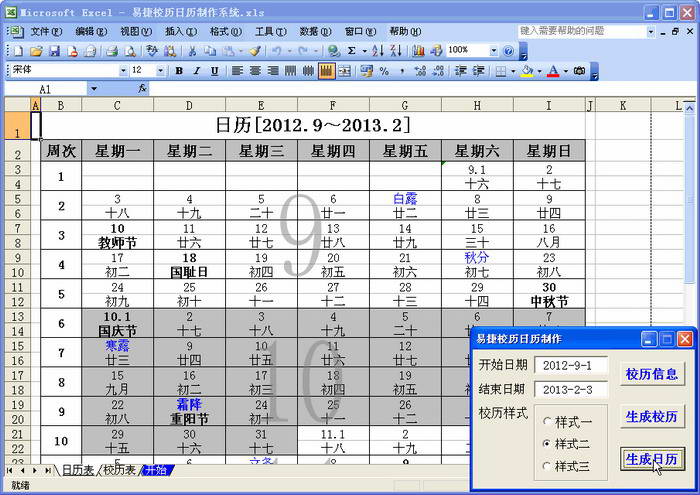Image resolution: width=700 pixels, height=495 pixels.
Task: Sort ascending with the A-Z icon
Action: point(378,51)
